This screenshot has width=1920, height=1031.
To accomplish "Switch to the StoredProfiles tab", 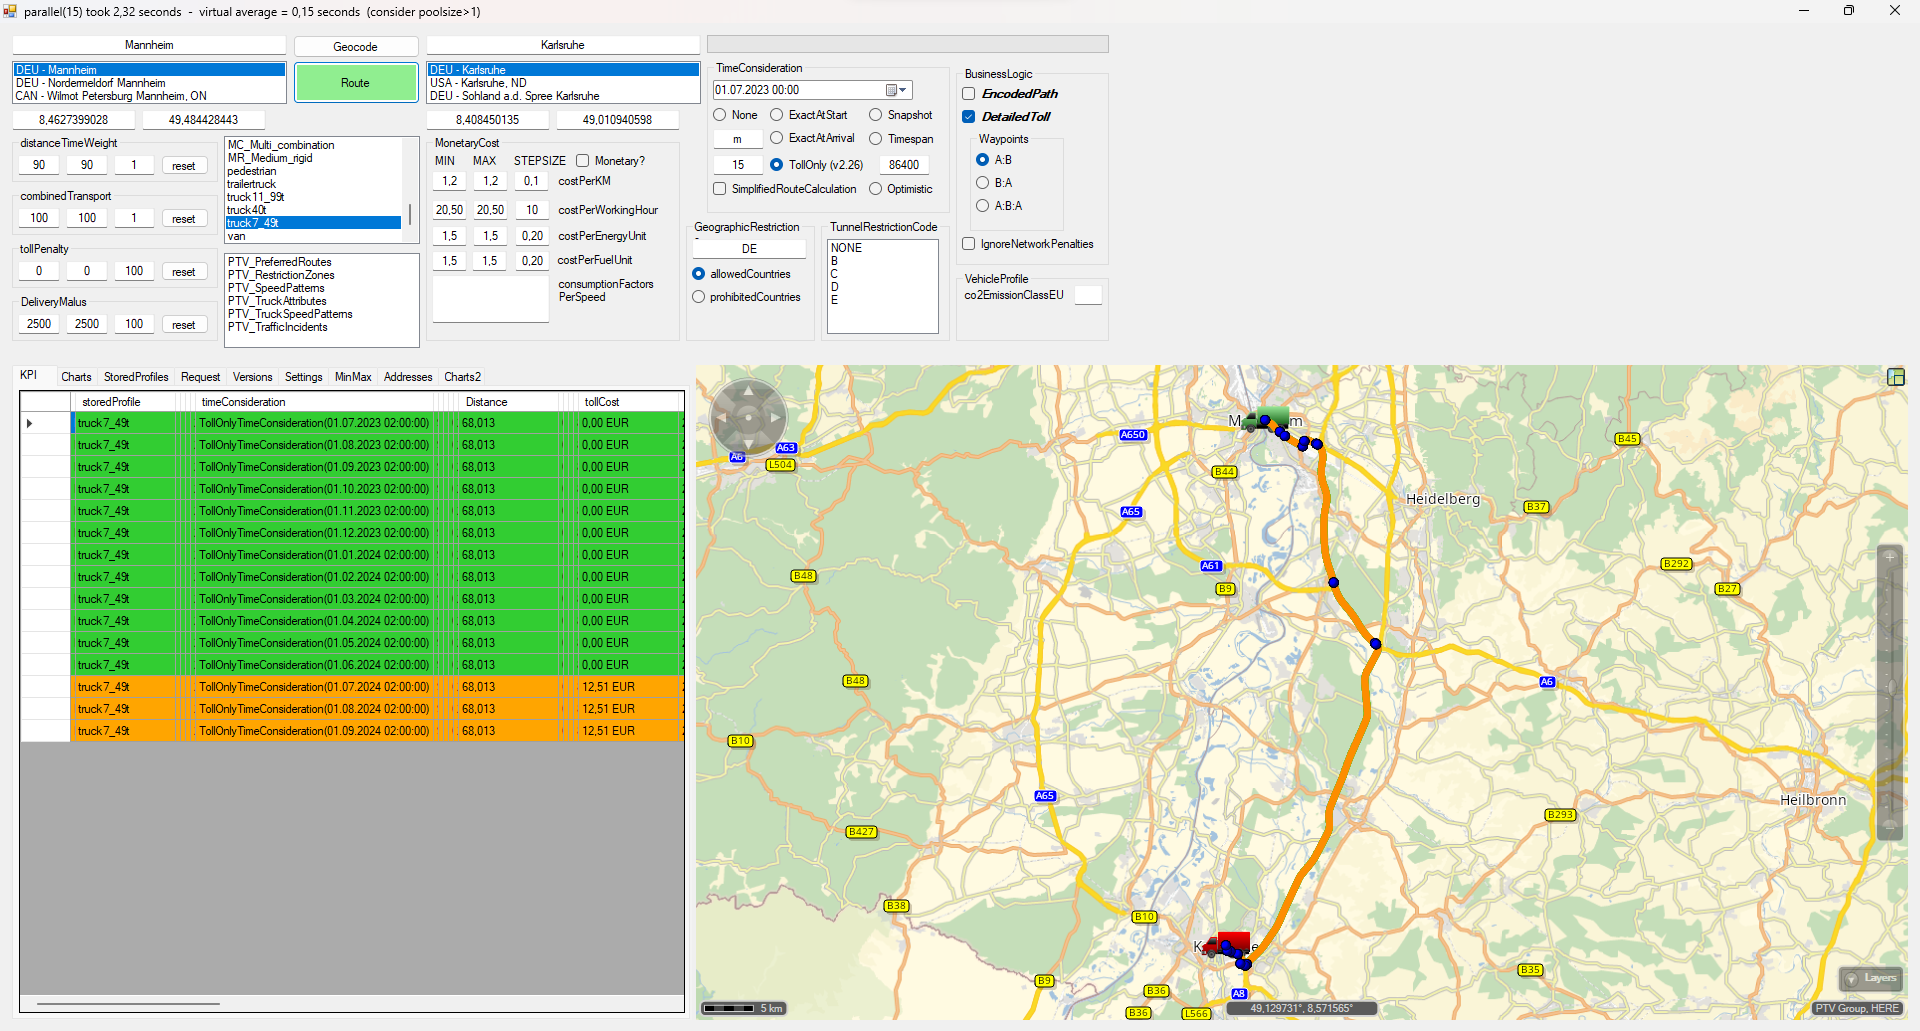I will coord(136,377).
